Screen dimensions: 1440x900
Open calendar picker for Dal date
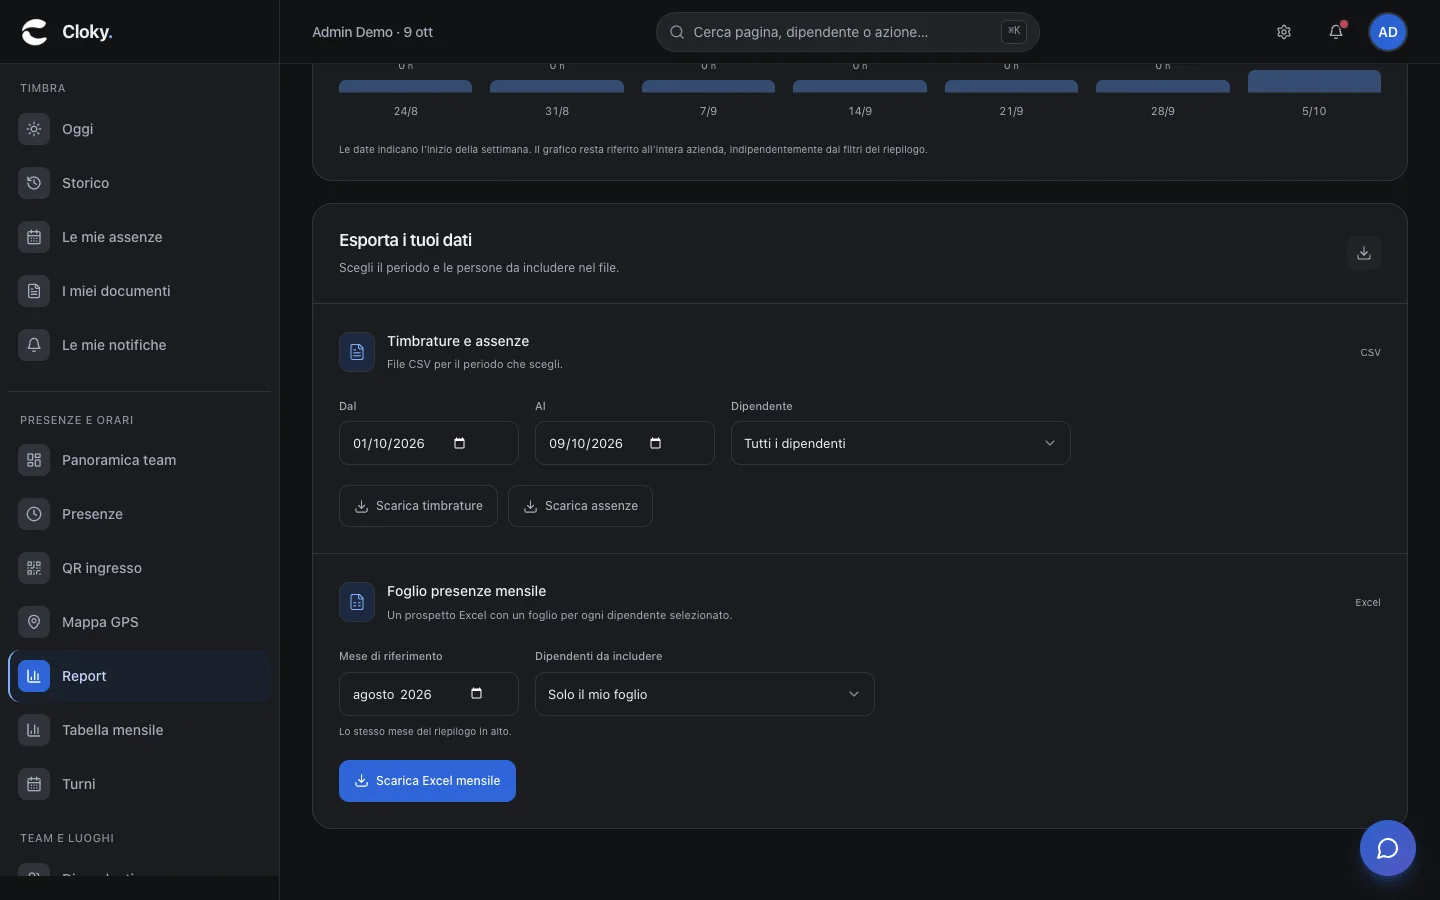pyautogui.click(x=460, y=443)
